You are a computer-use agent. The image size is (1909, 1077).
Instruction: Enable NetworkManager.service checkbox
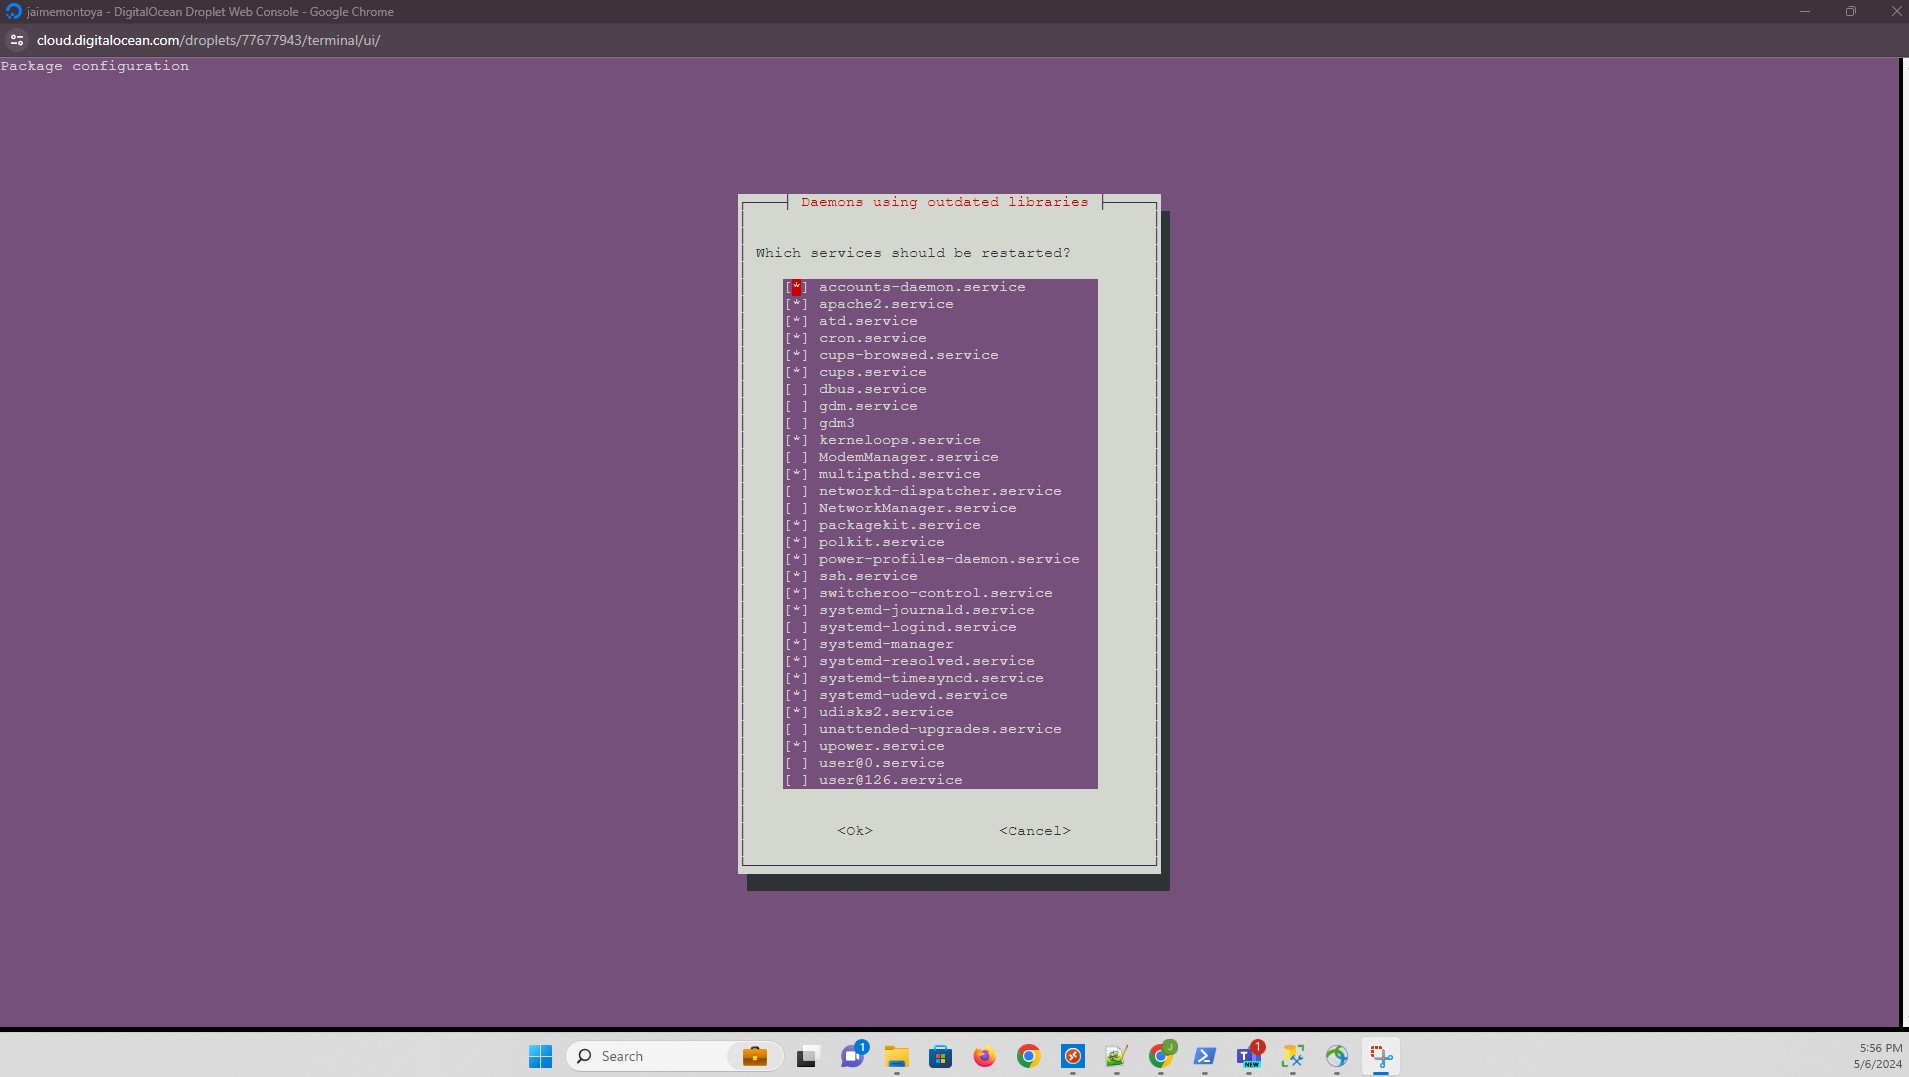(796, 508)
